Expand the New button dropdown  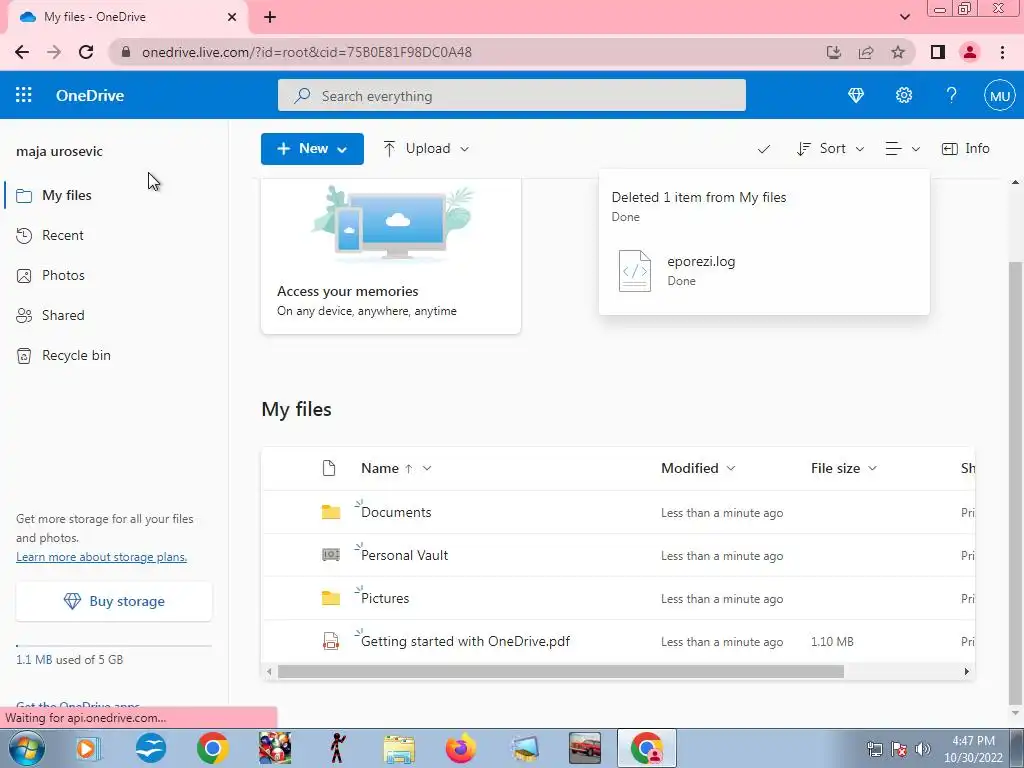click(x=342, y=150)
